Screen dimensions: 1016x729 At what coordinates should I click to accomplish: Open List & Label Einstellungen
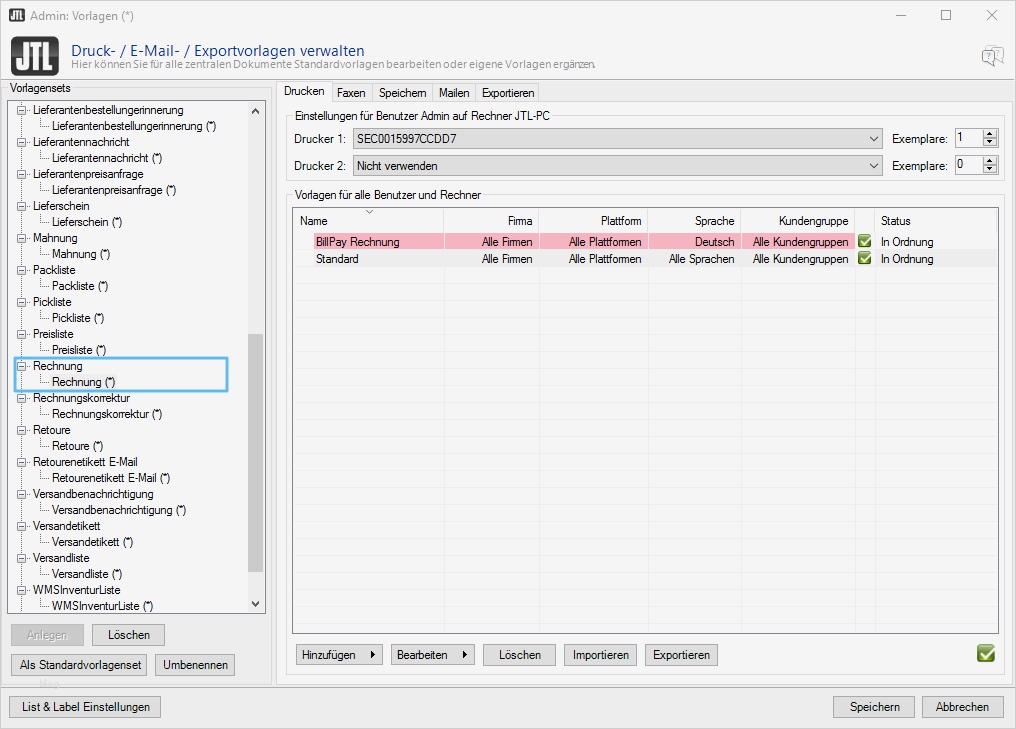[x=86, y=707]
